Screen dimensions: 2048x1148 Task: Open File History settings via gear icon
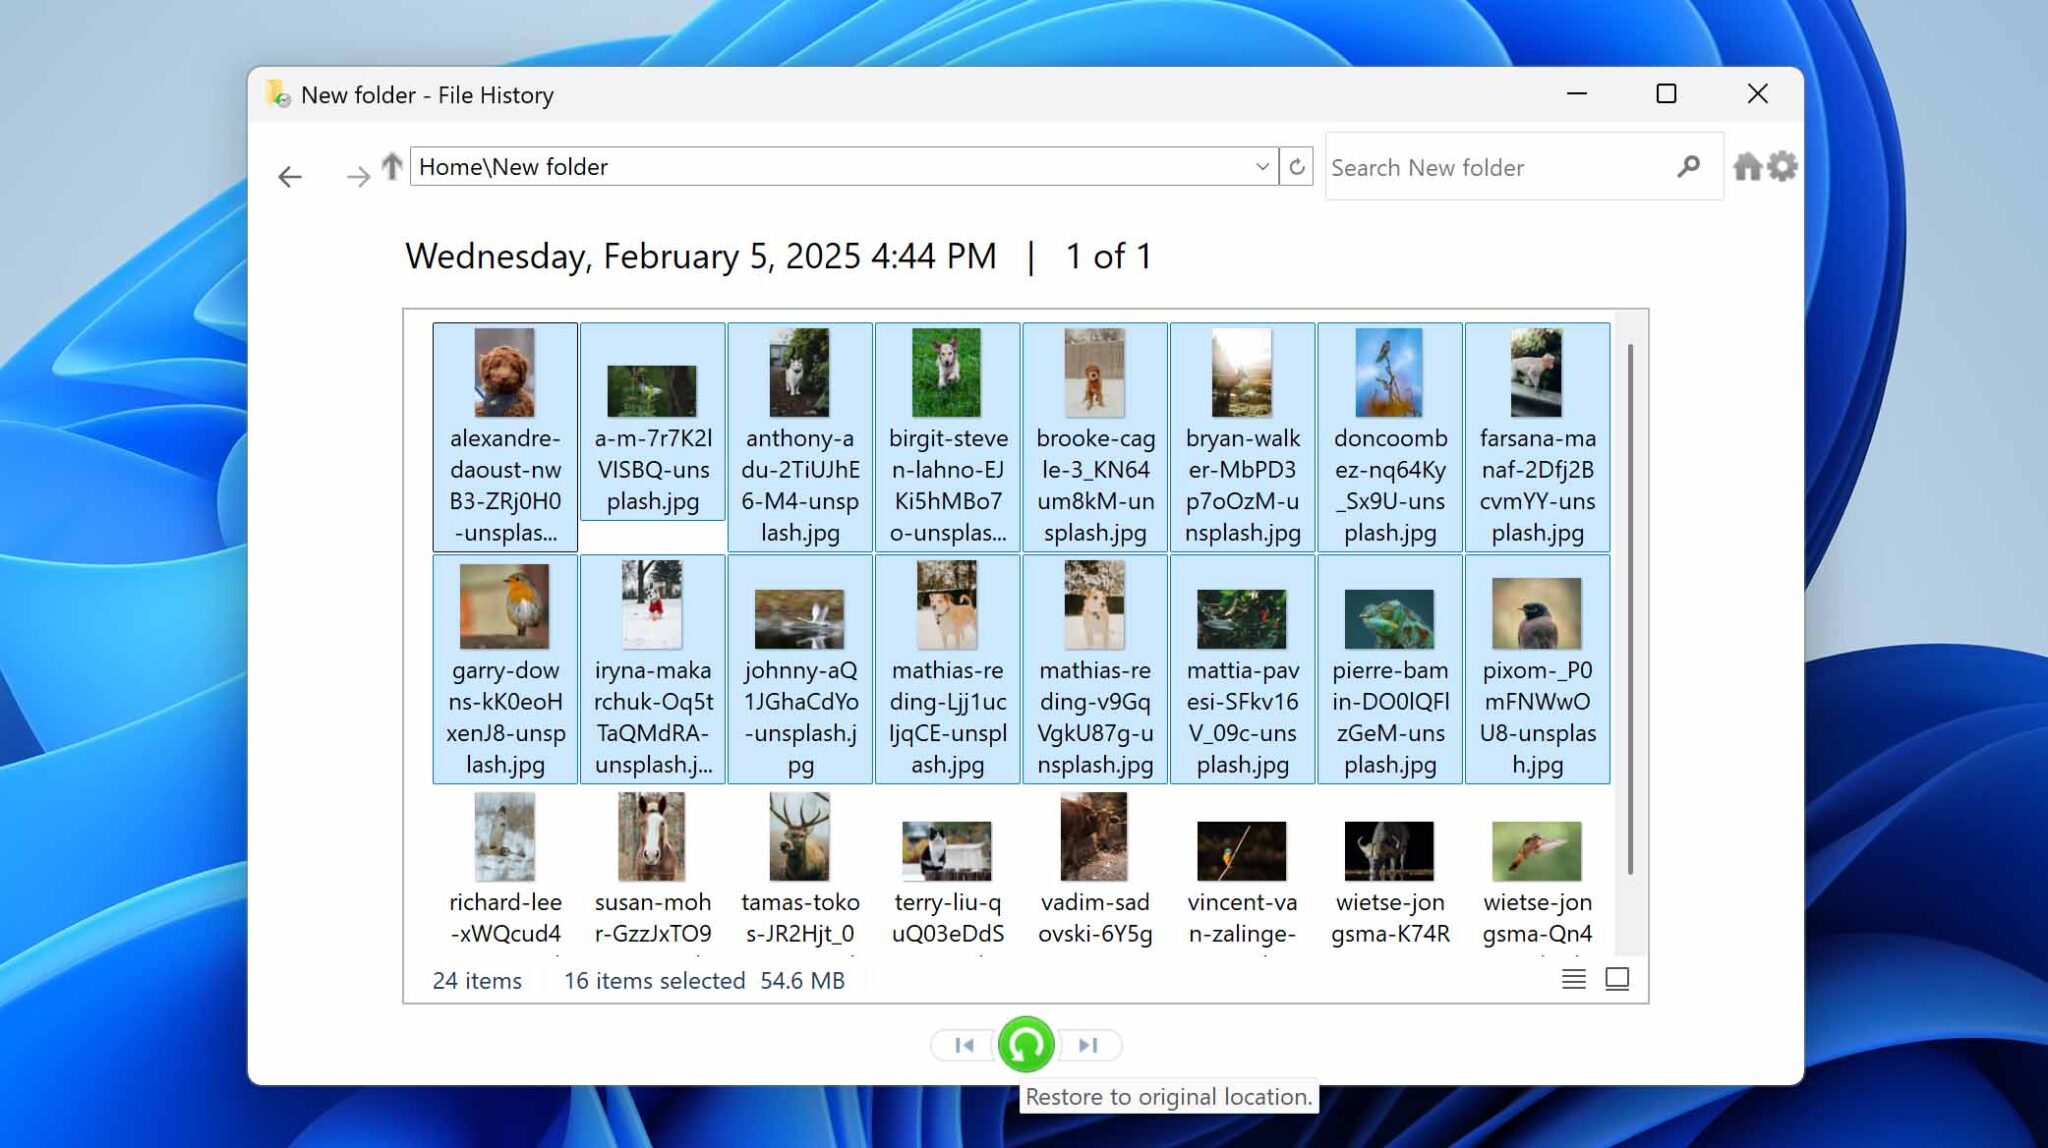pos(1783,166)
